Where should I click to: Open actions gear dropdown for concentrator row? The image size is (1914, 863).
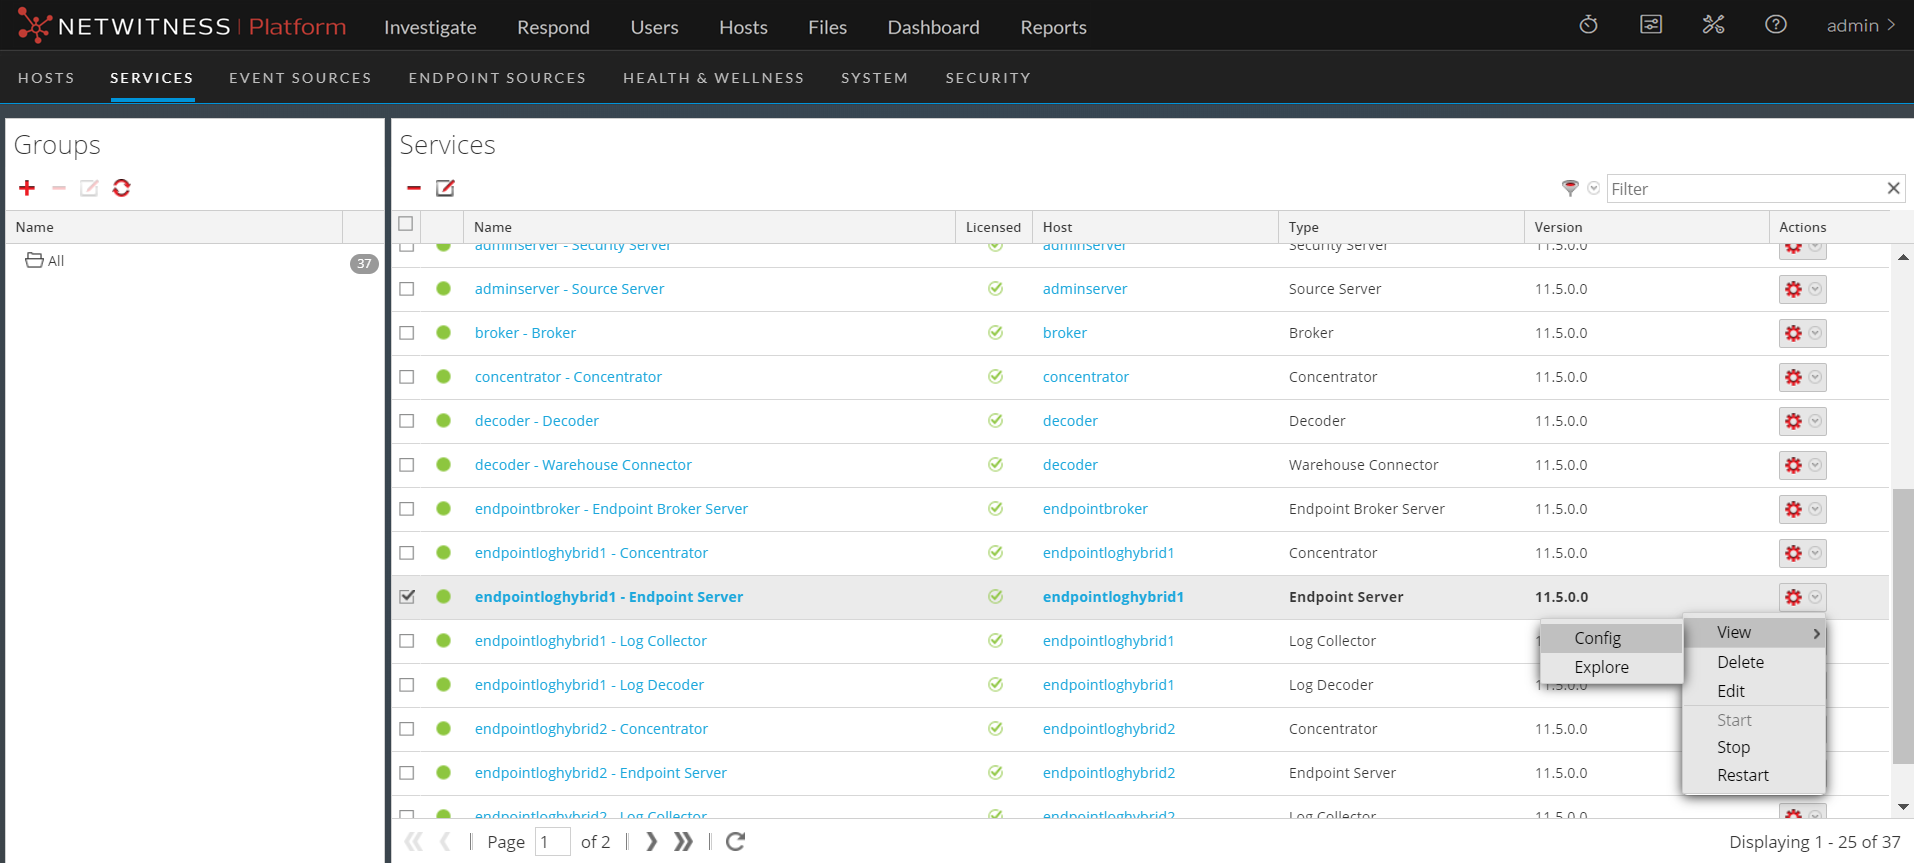[1802, 377]
